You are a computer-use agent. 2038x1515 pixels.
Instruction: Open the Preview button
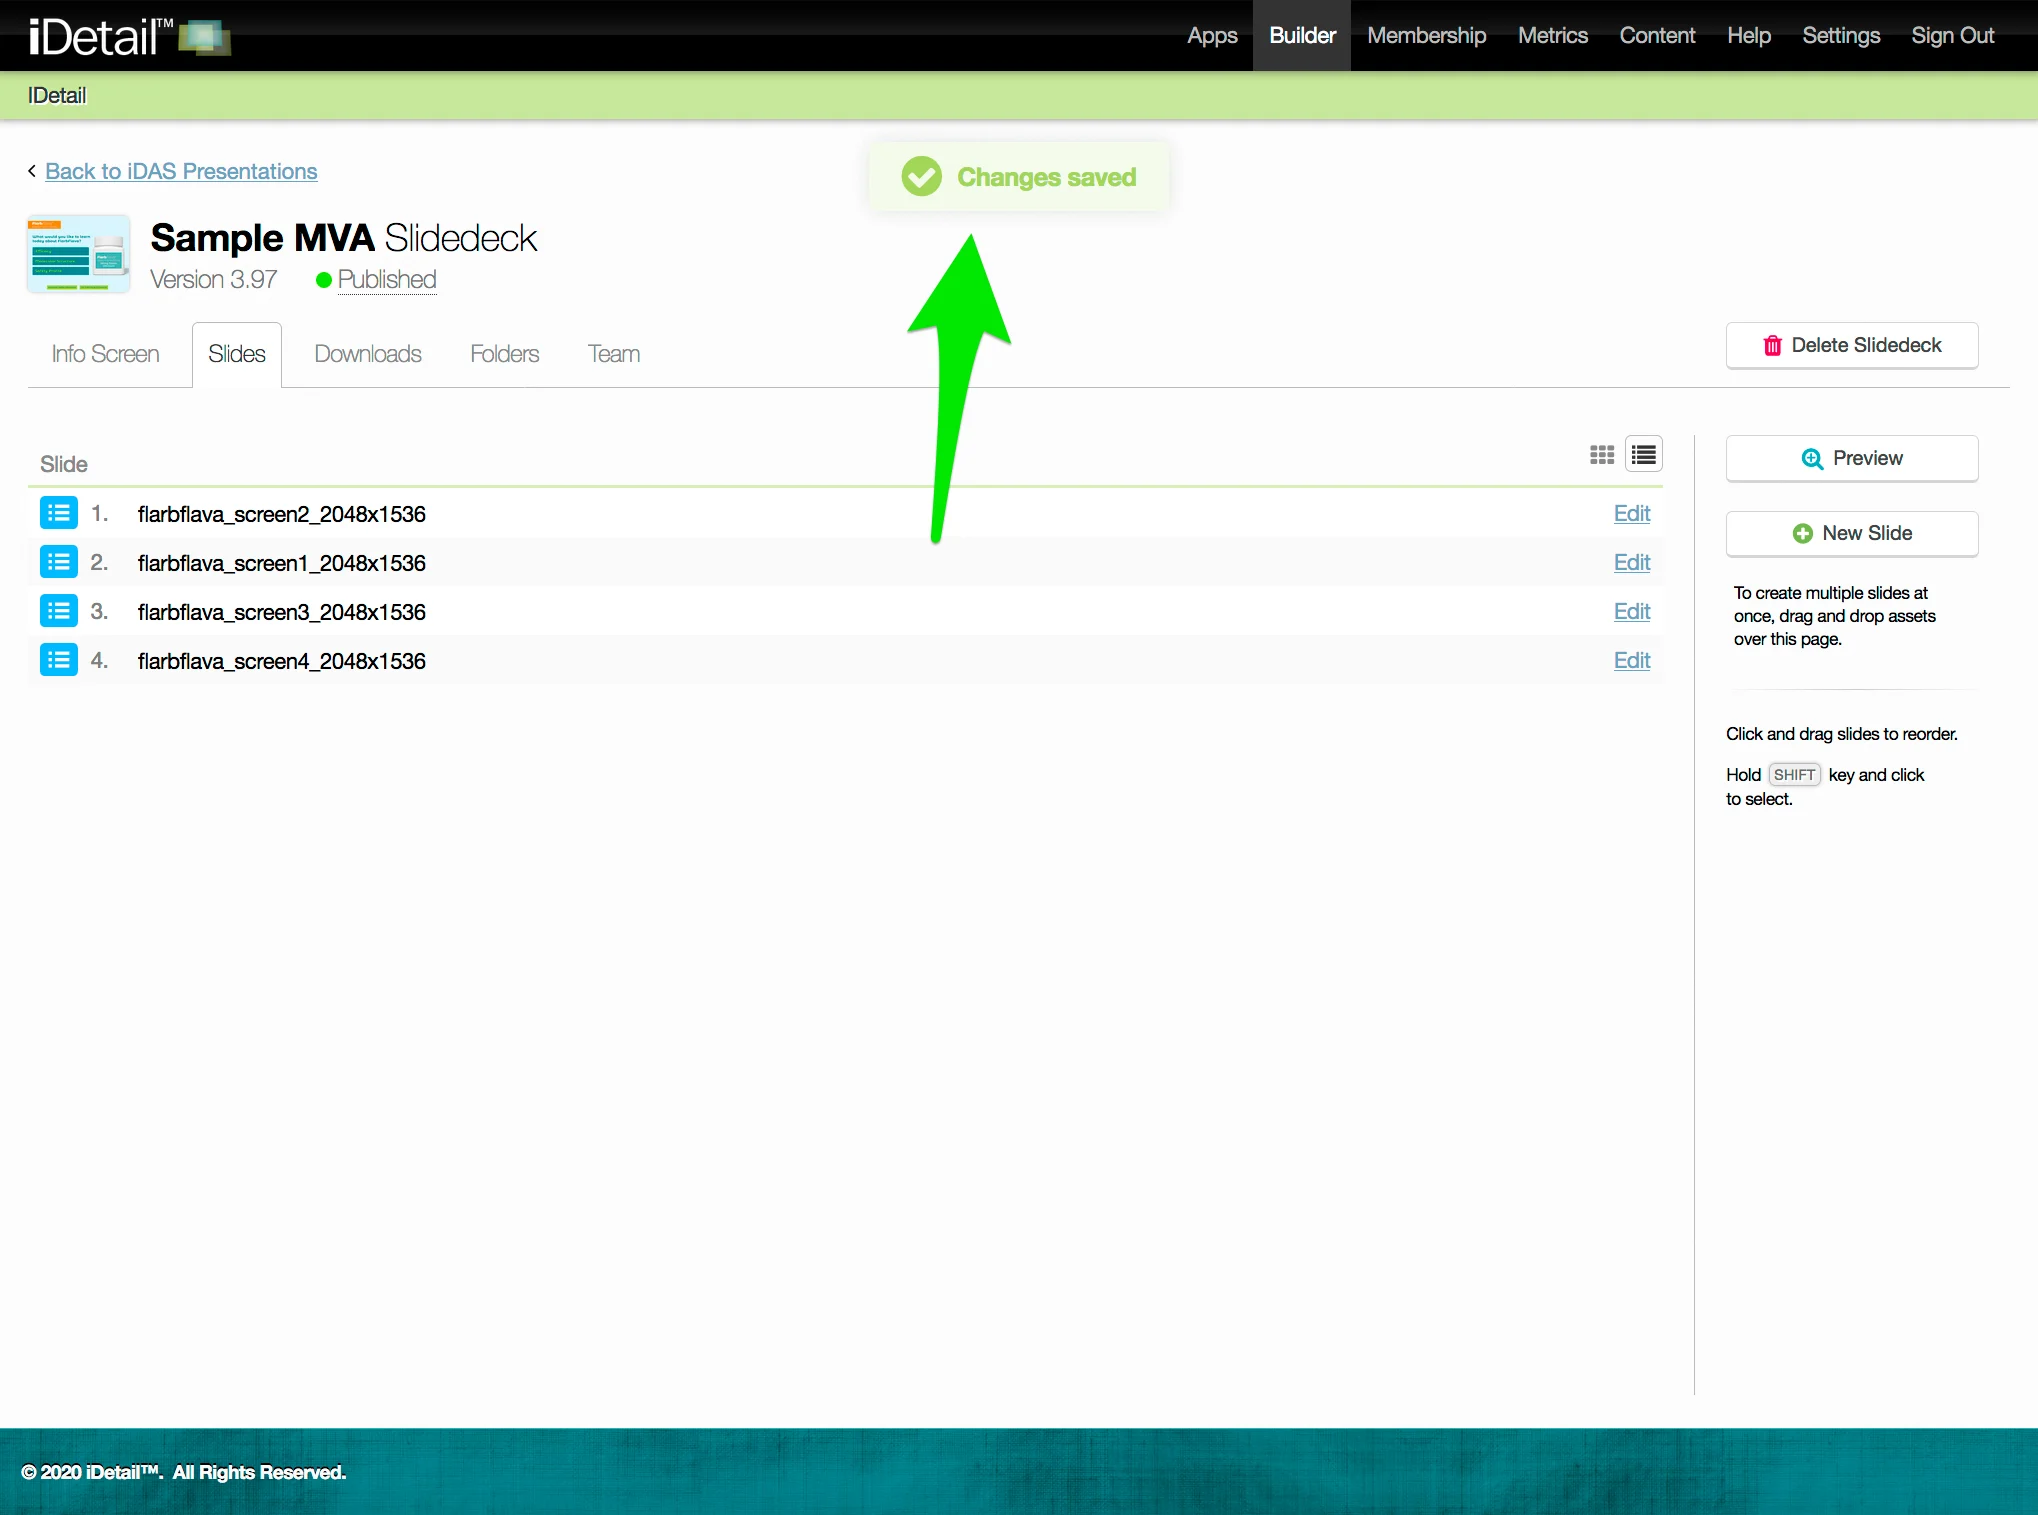[x=1851, y=458]
